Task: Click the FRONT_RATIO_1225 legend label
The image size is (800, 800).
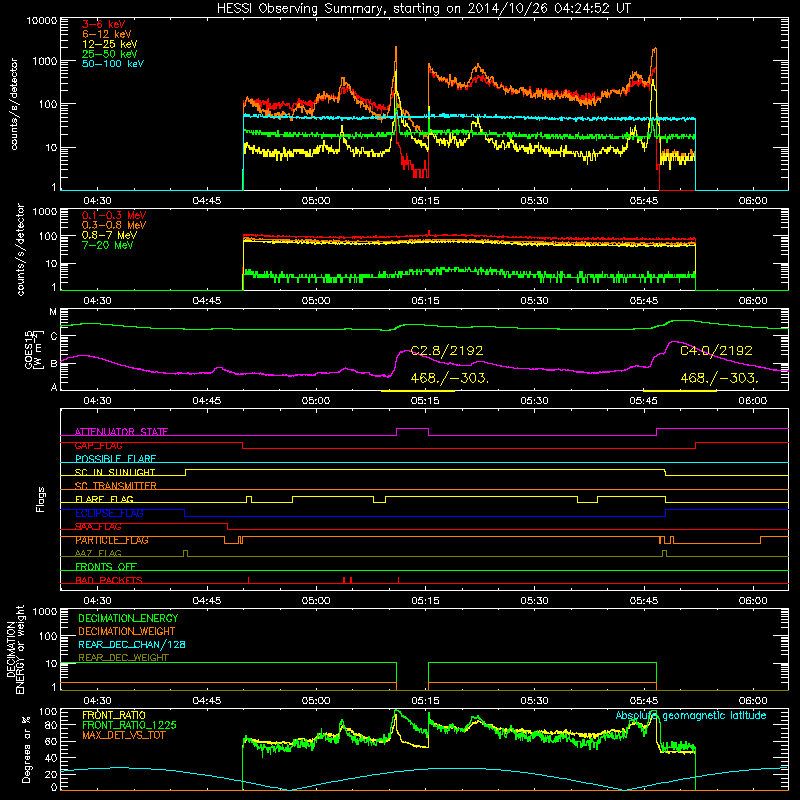Action: (x=129, y=725)
